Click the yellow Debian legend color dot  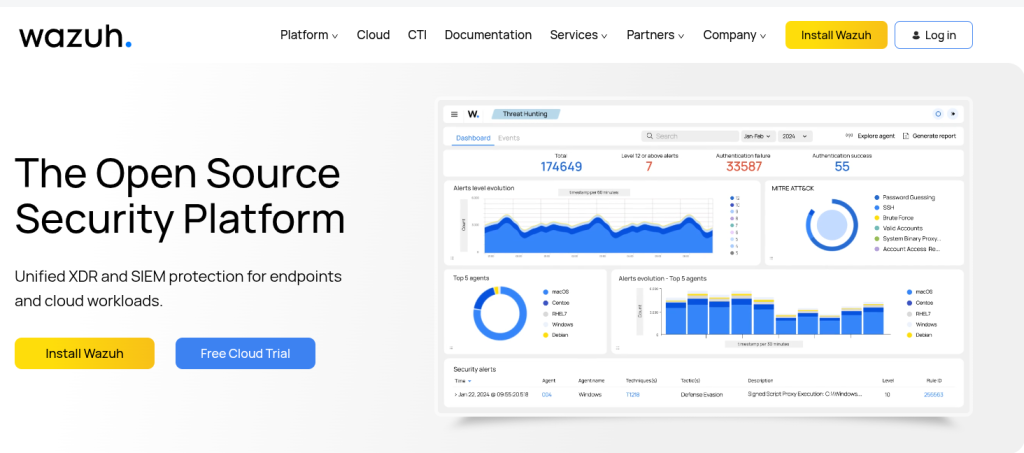pyautogui.click(x=545, y=335)
